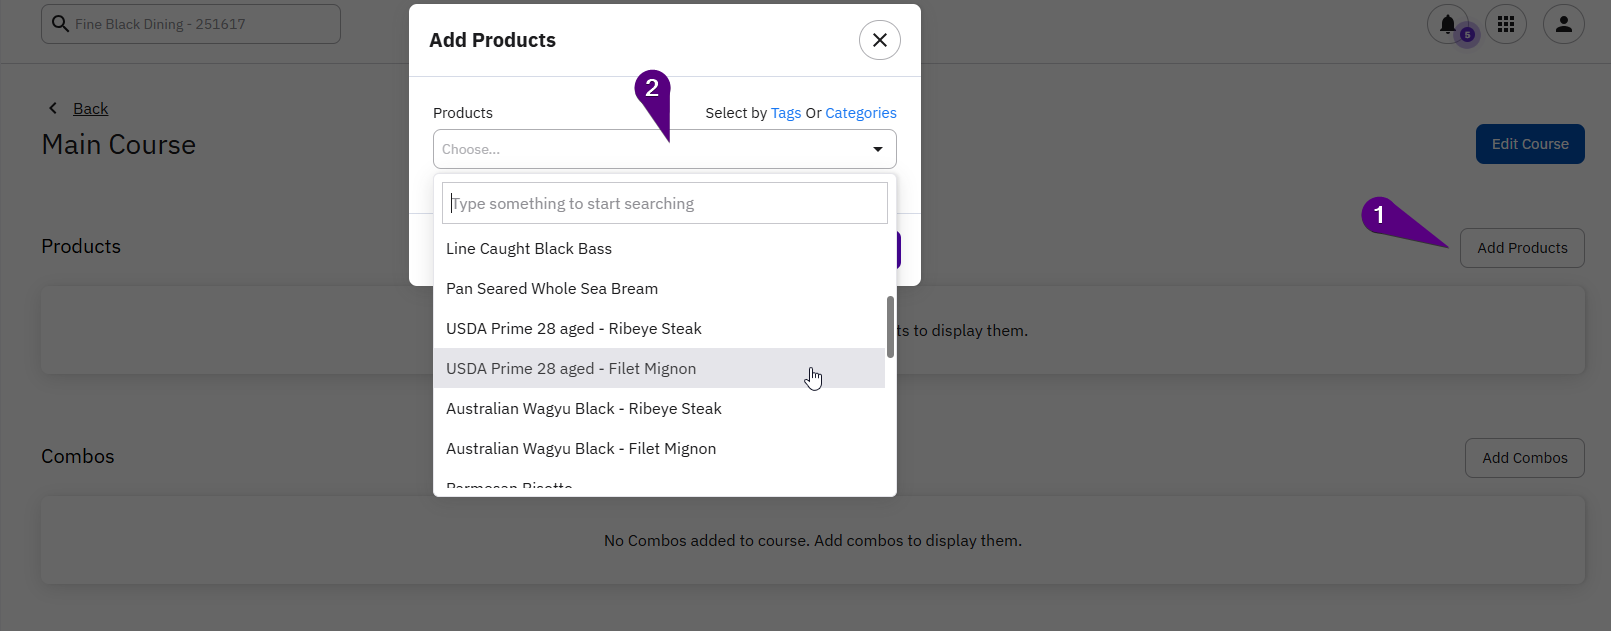This screenshot has width=1611, height=631.
Task: Select Line Caught Black Bass option
Action: [529, 249]
